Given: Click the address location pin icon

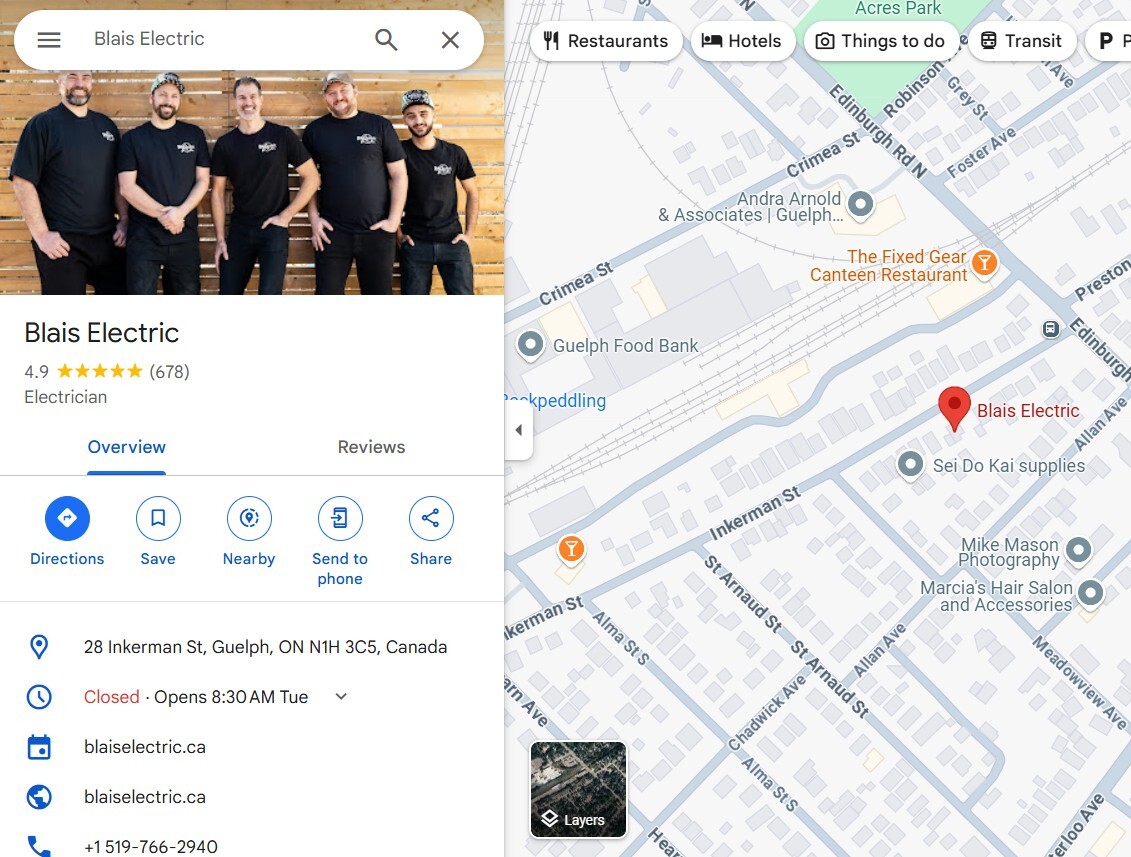Looking at the screenshot, I should coord(39,647).
